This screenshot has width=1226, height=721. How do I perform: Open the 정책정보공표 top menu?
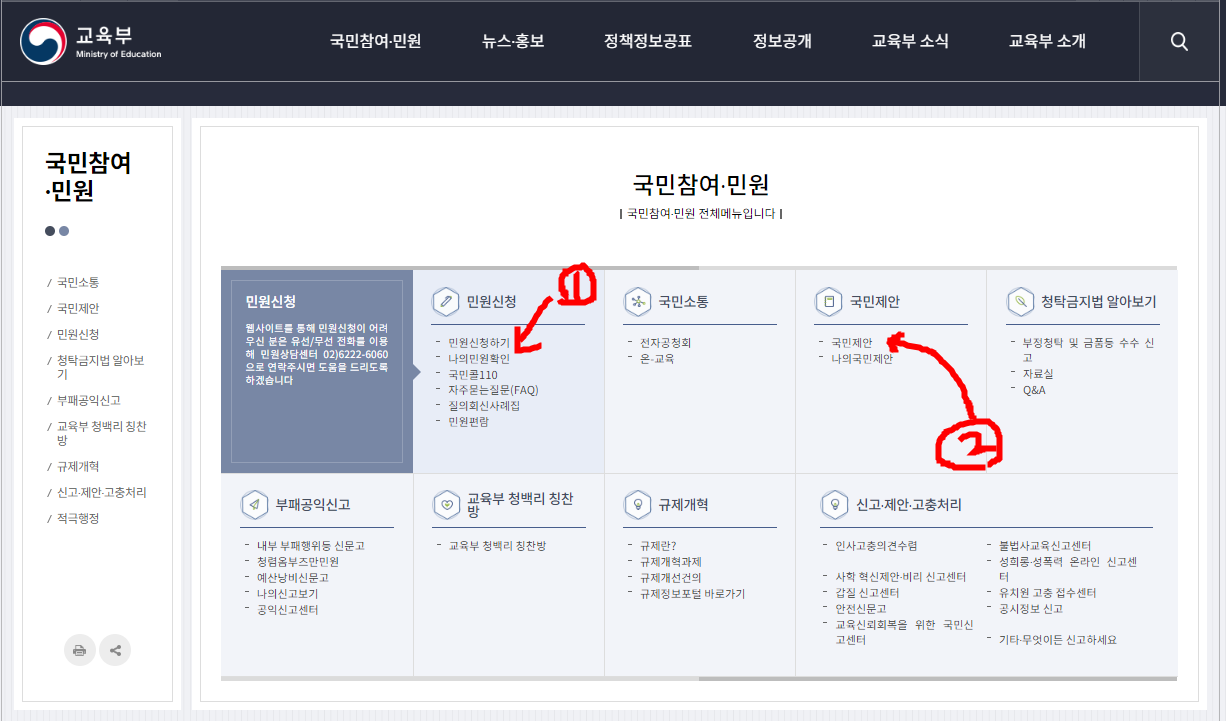(648, 41)
